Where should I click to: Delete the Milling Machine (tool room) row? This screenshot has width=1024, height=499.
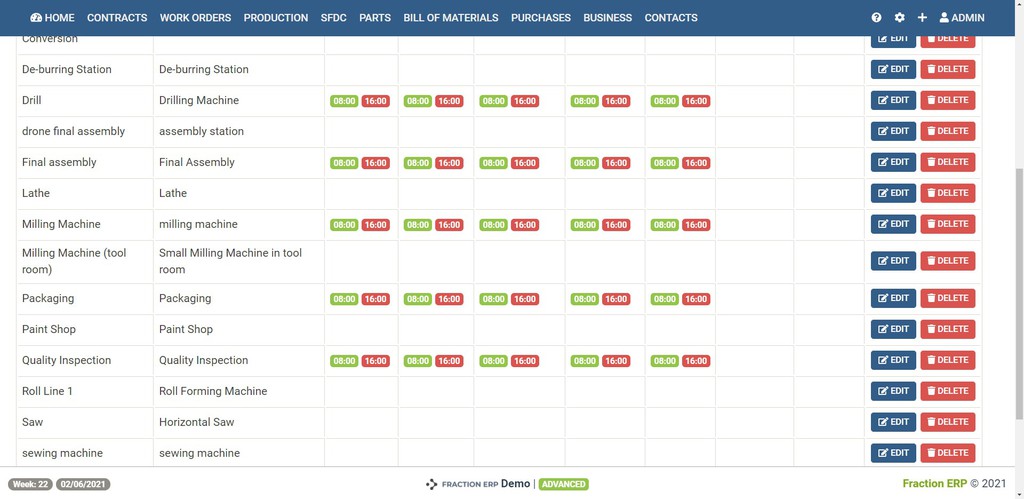(948, 261)
